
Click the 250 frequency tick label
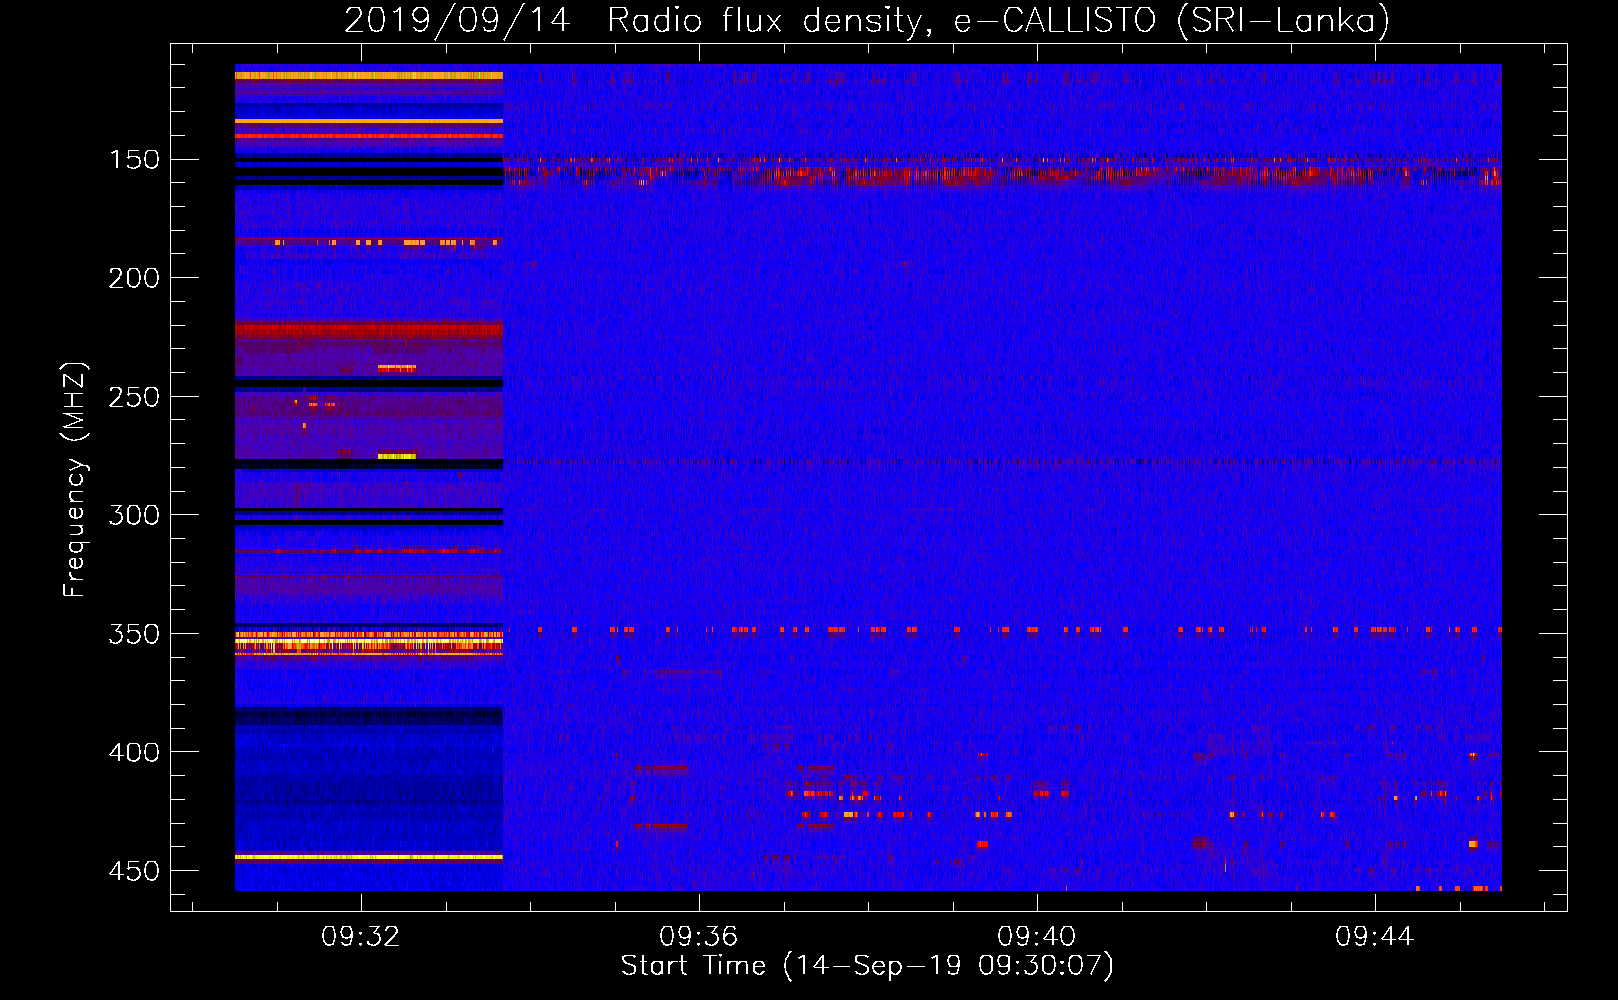[134, 397]
